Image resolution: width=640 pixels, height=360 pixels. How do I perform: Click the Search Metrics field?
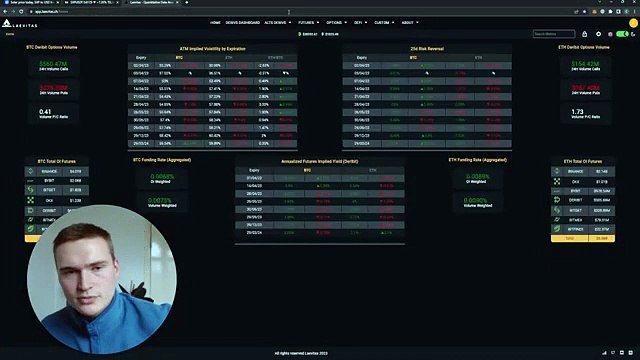[554, 34]
